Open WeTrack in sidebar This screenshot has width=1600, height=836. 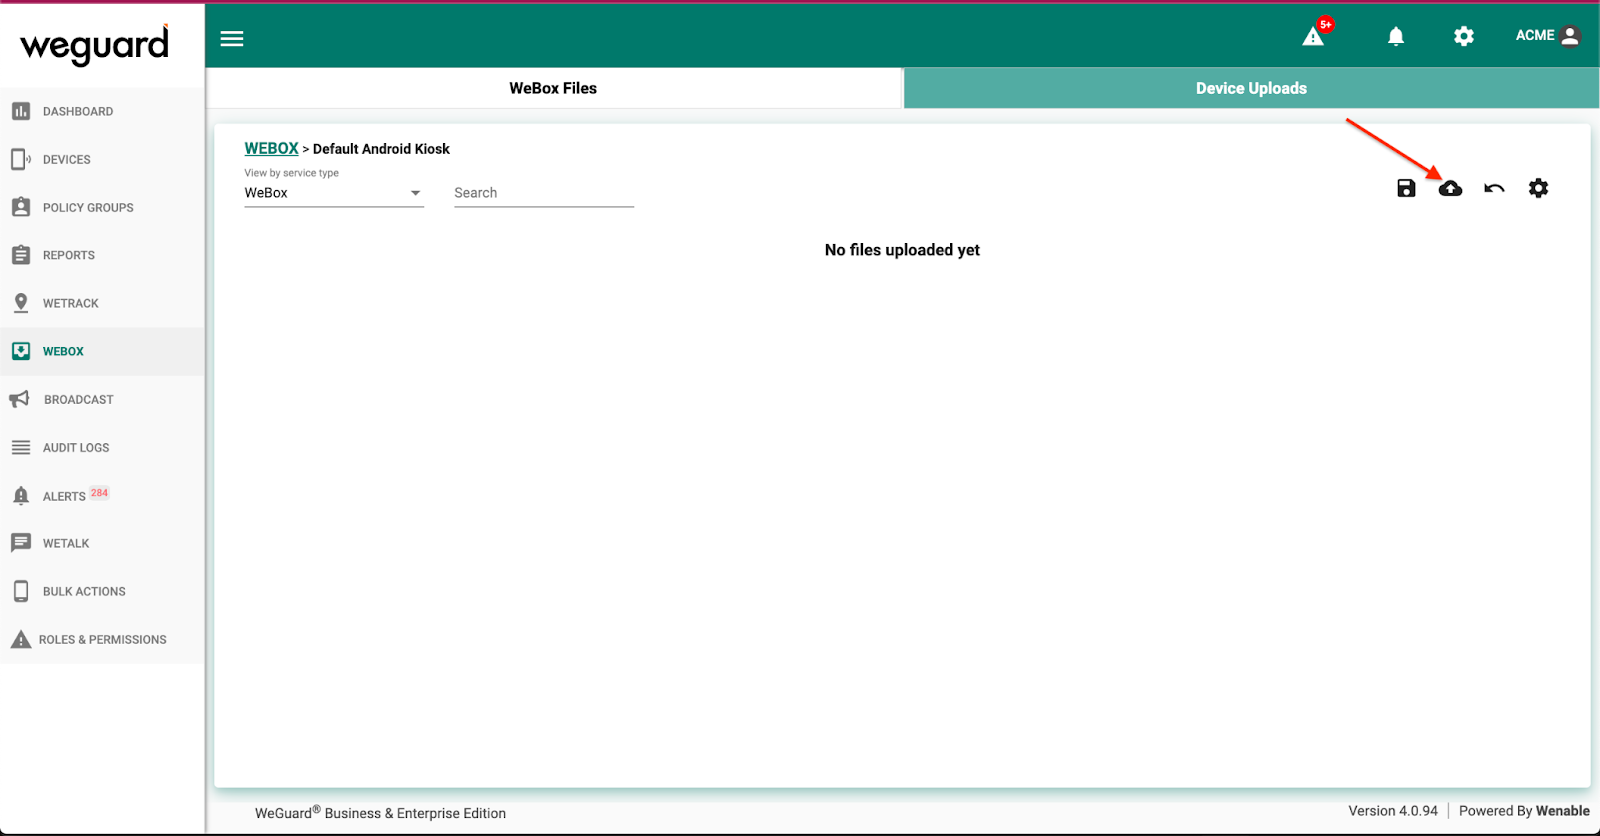102,303
